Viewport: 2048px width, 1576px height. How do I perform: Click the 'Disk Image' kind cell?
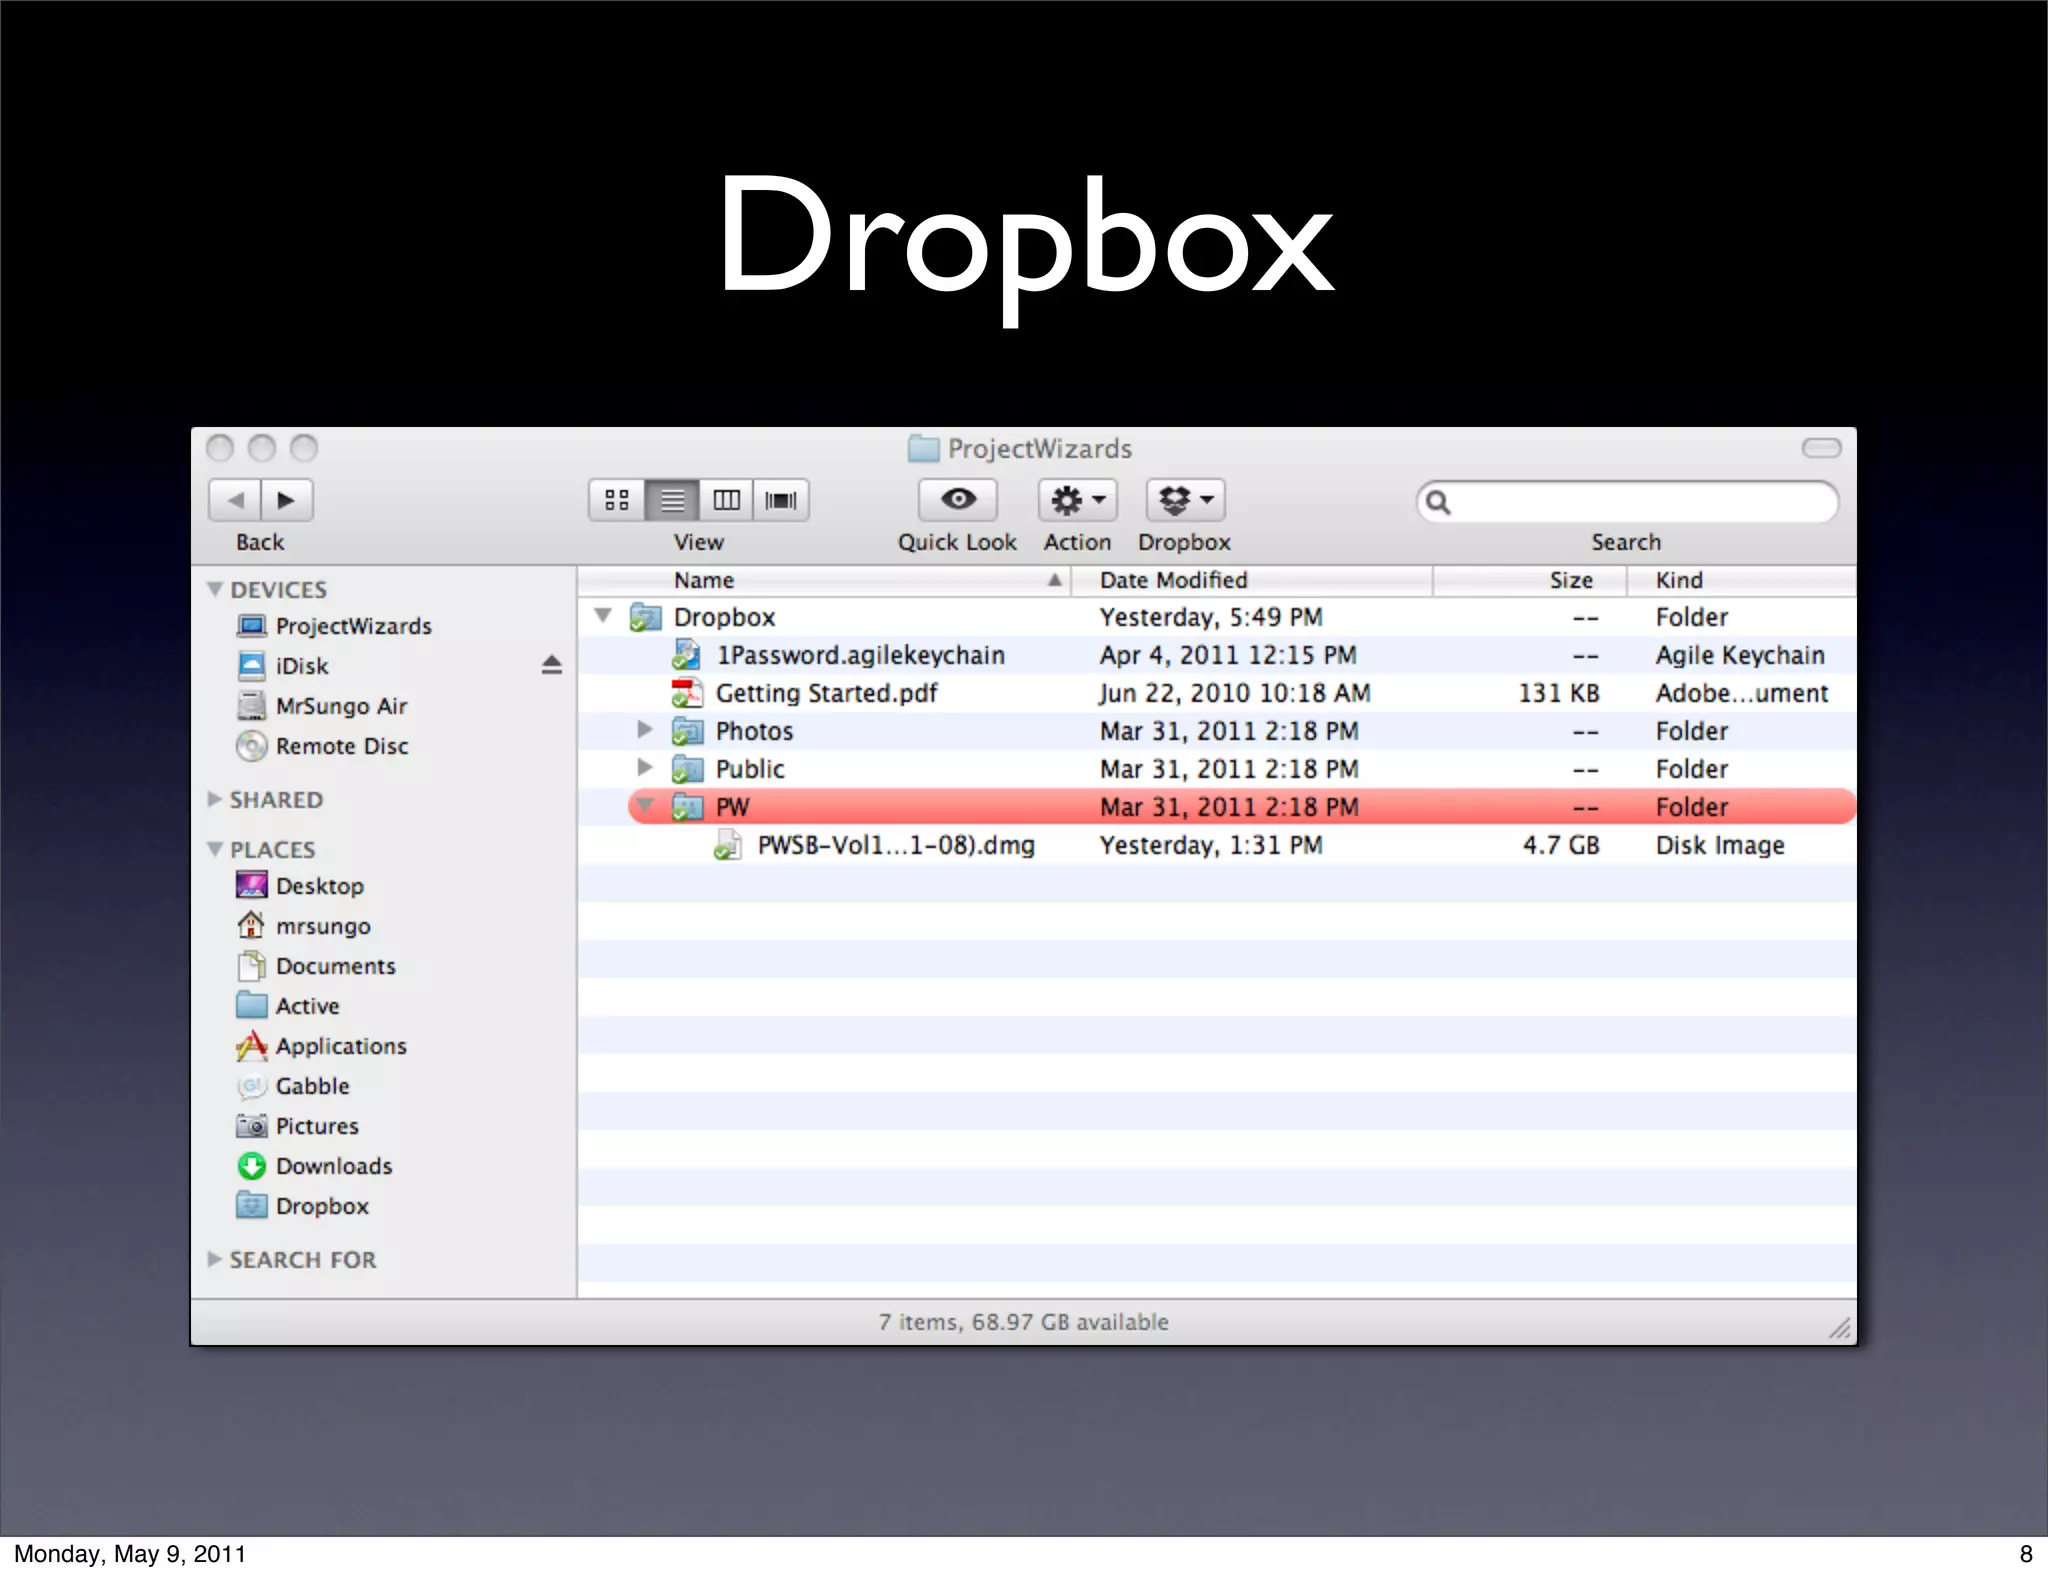point(1720,845)
